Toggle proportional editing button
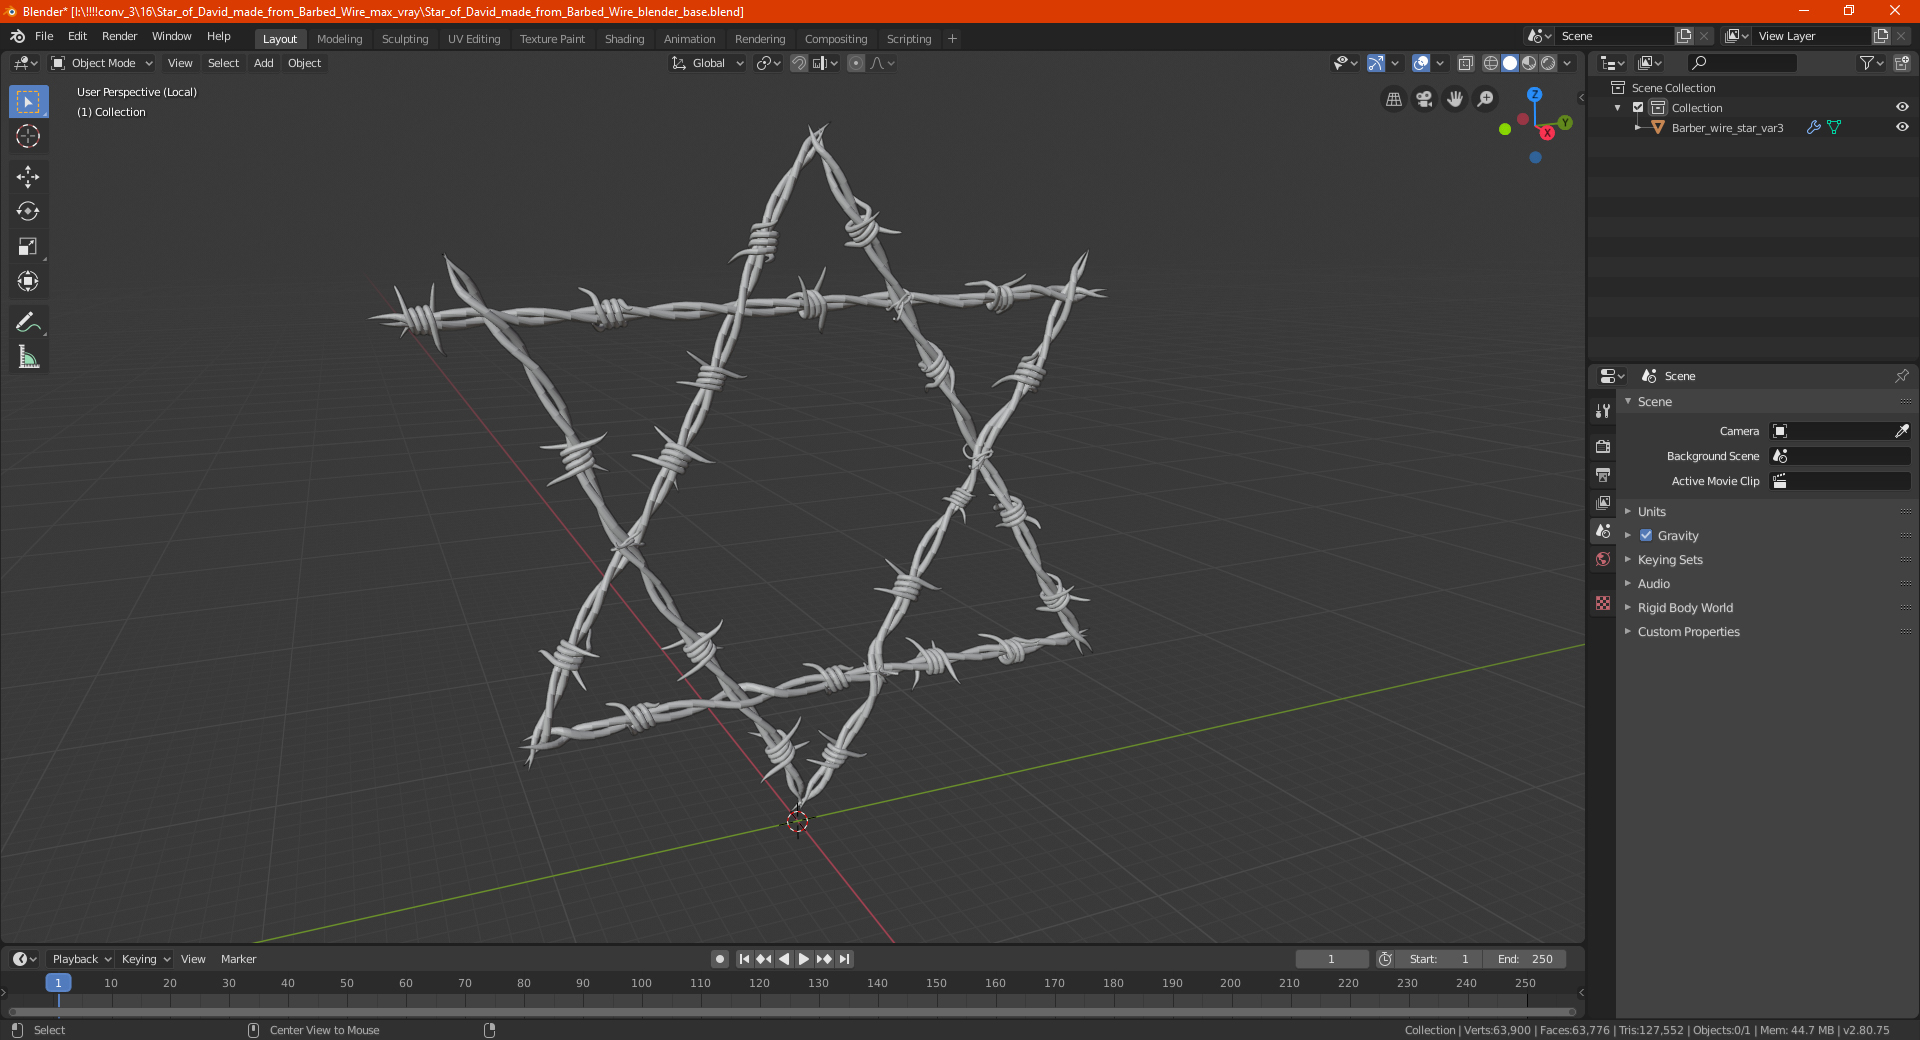 pyautogui.click(x=856, y=63)
